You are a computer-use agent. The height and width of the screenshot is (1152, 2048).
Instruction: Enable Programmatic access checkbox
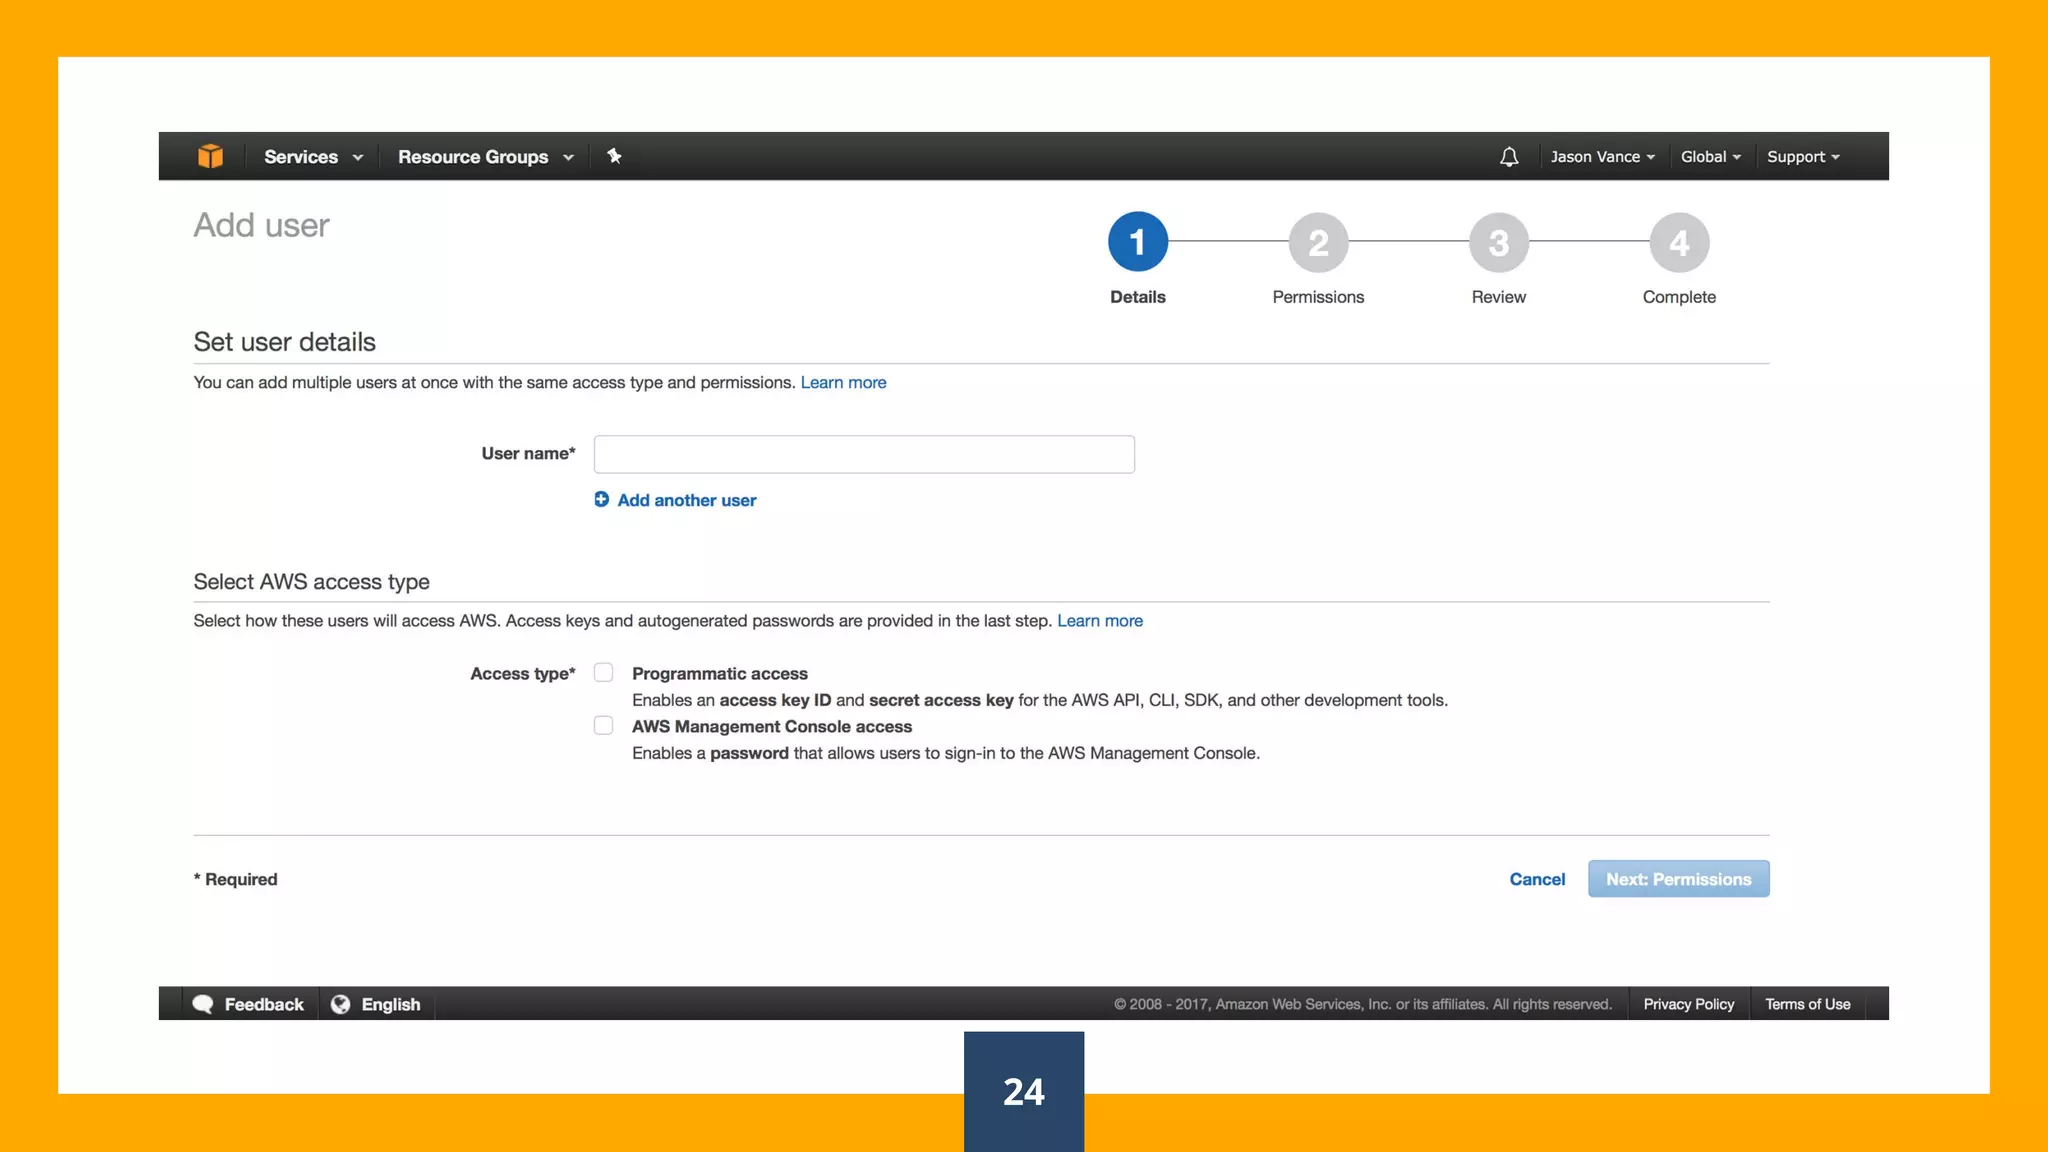point(603,673)
